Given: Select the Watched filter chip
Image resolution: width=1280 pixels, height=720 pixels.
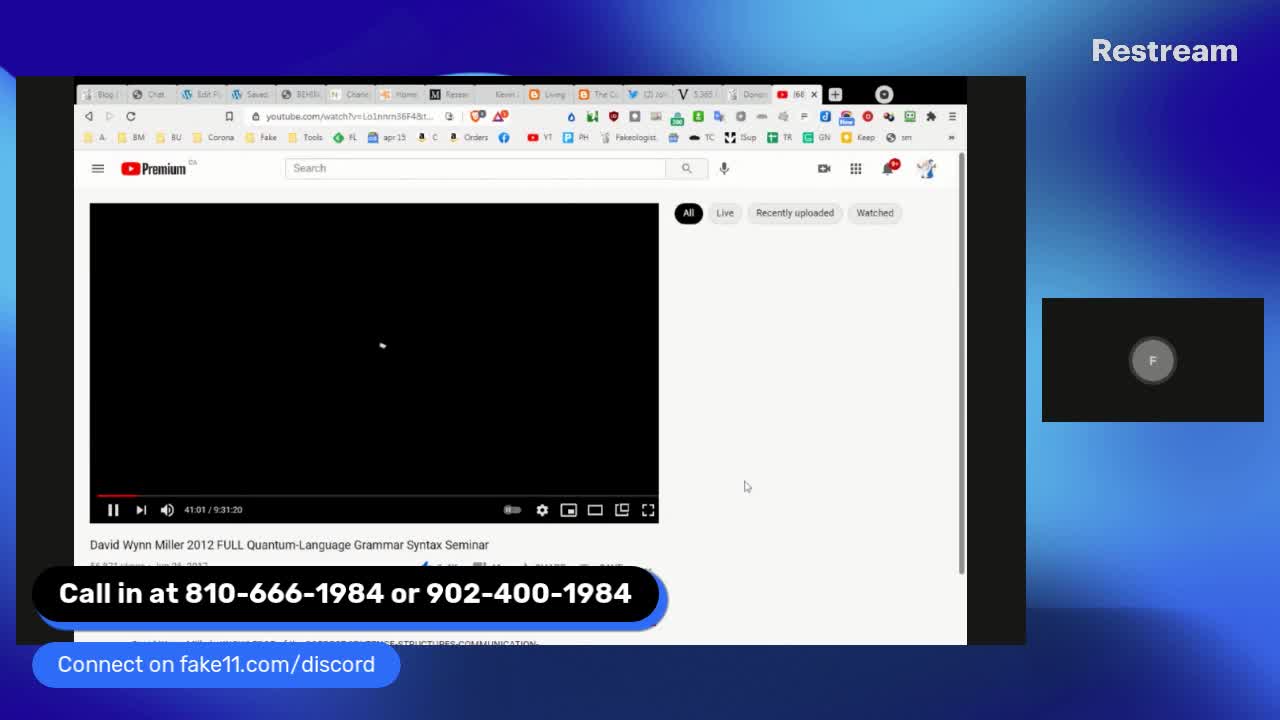Looking at the screenshot, I should (x=875, y=213).
